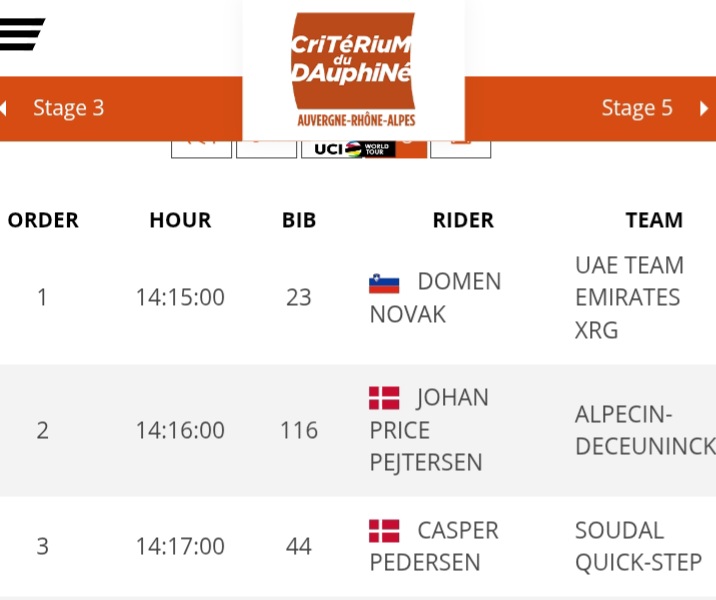Open rider Domen Novak's profile

pyautogui.click(x=435, y=298)
